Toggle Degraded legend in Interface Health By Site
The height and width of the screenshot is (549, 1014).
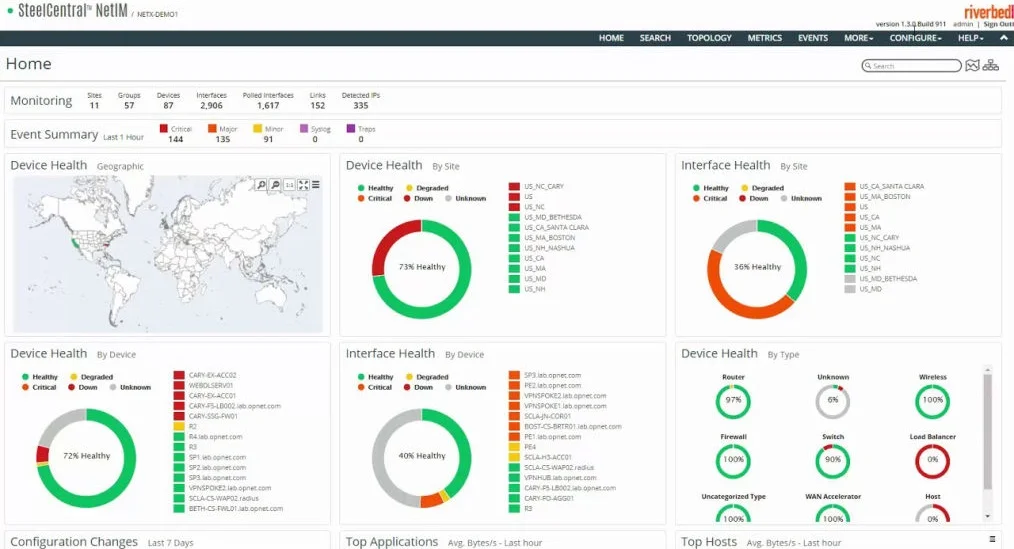point(762,188)
